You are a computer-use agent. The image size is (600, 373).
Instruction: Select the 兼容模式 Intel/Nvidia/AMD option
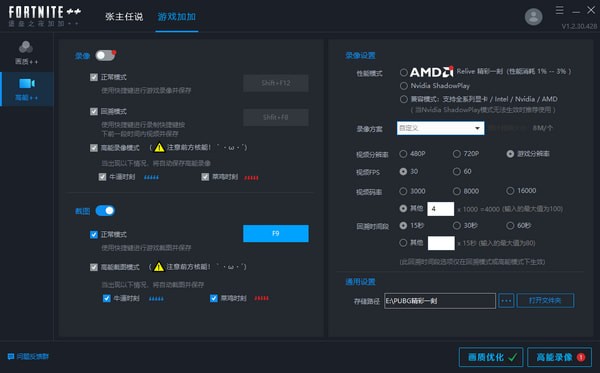403,99
